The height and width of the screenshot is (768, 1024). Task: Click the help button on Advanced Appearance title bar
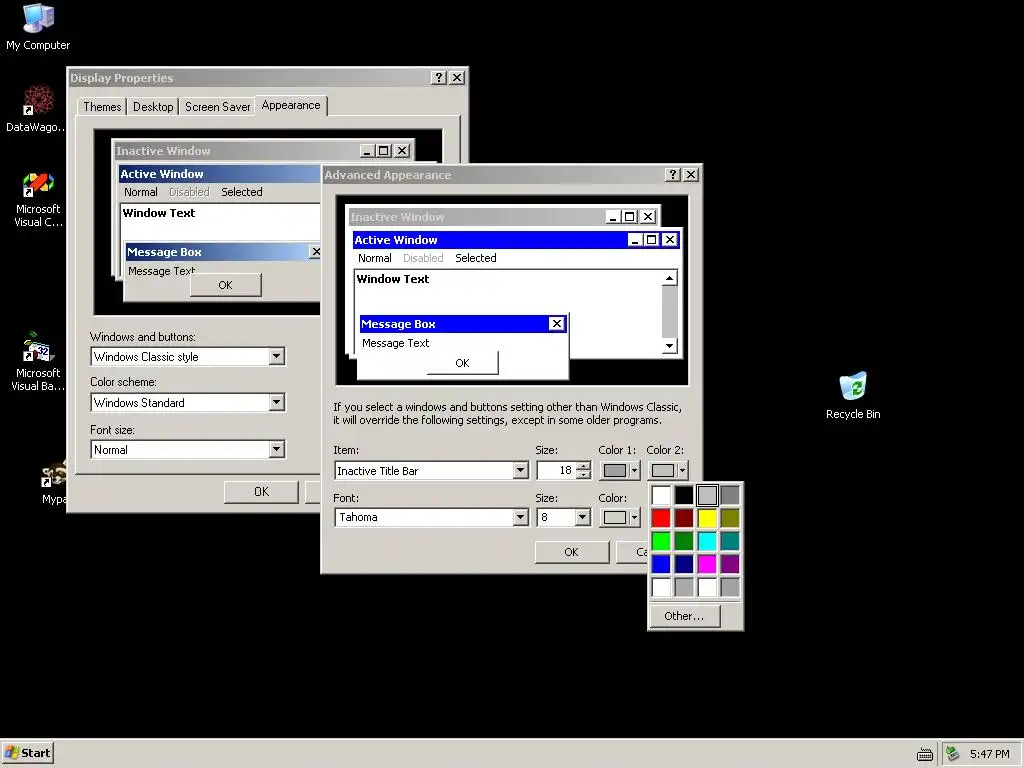click(673, 174)
